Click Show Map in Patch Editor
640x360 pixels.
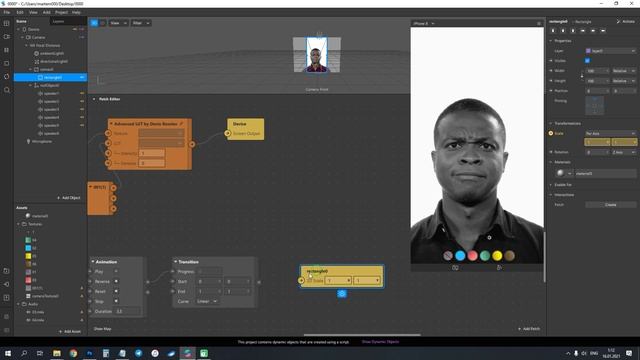tap(102, 329)
